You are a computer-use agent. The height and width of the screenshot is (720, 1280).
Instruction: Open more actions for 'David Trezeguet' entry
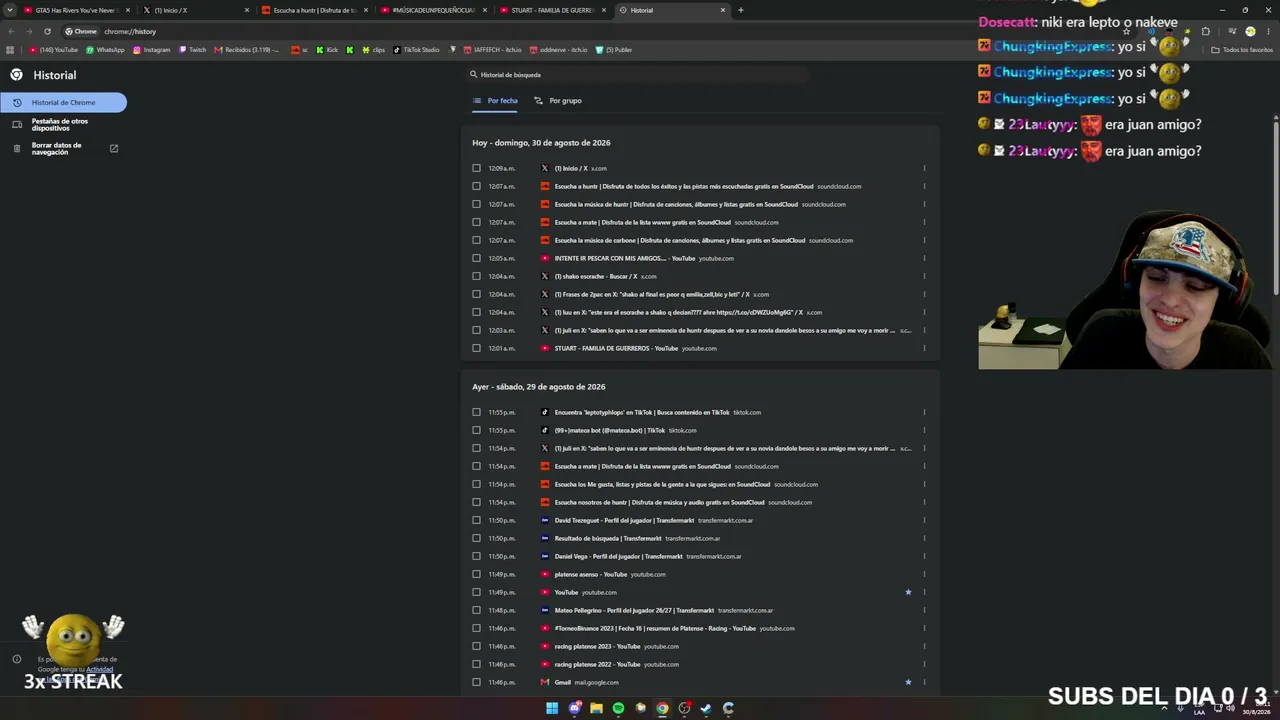[924, 520]
